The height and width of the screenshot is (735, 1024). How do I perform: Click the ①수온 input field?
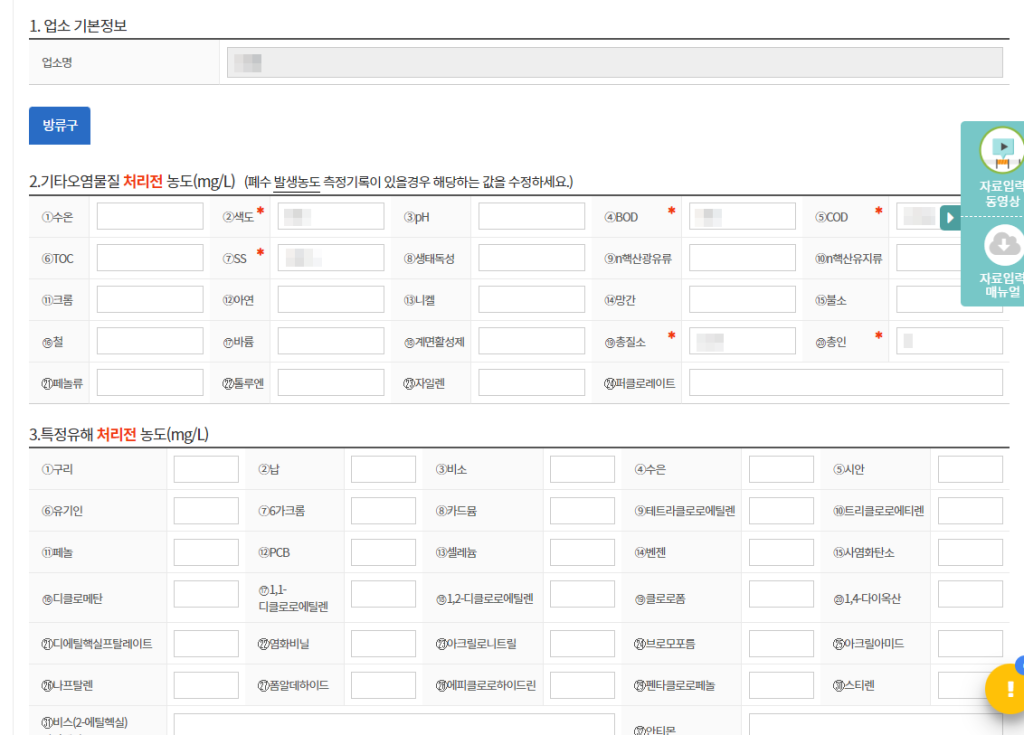(150, 216)
